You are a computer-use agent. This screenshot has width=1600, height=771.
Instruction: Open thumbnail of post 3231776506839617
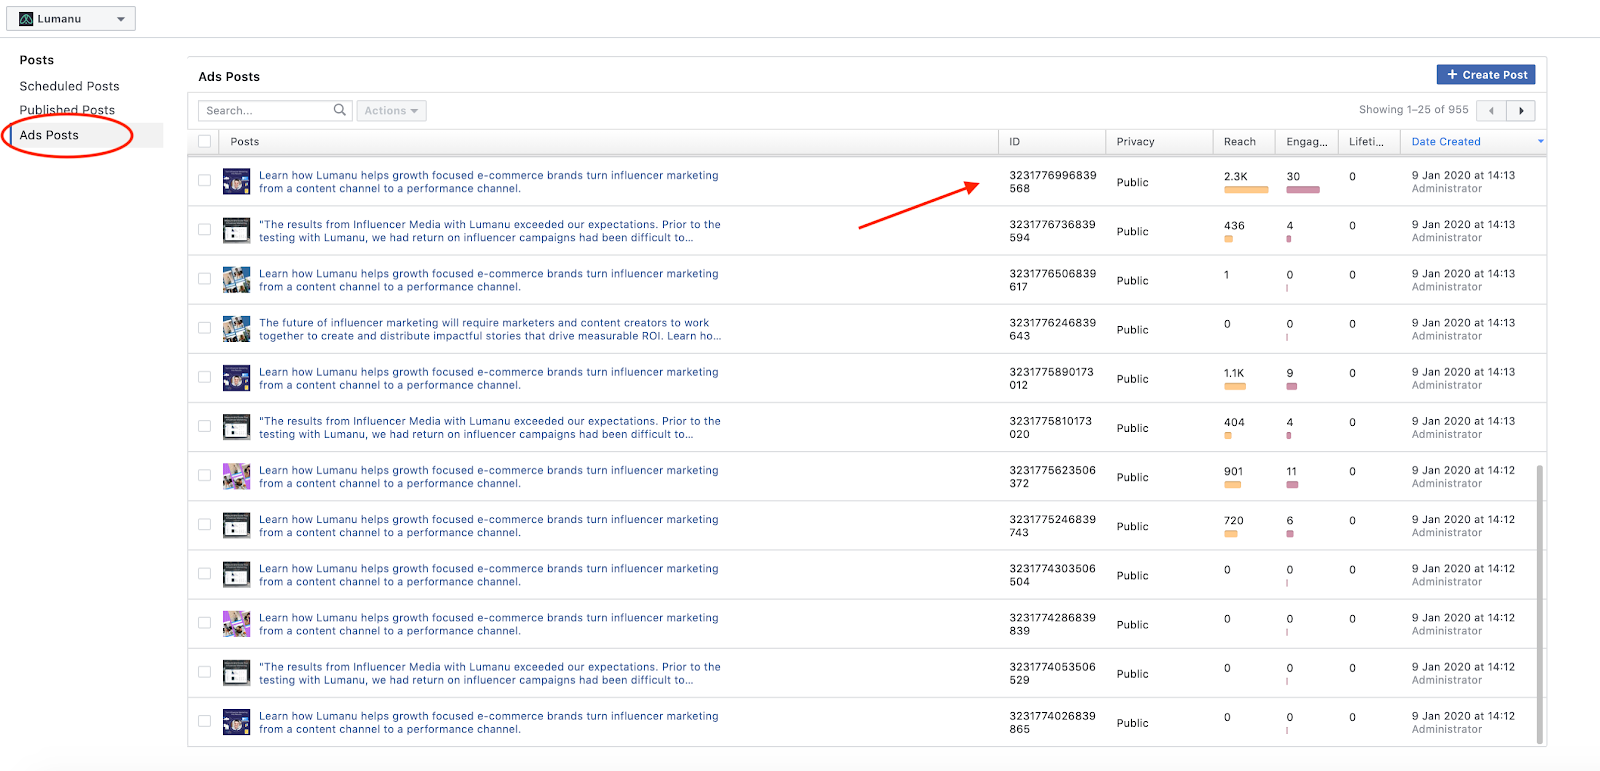pyautogui.click(x=237, y=279)
